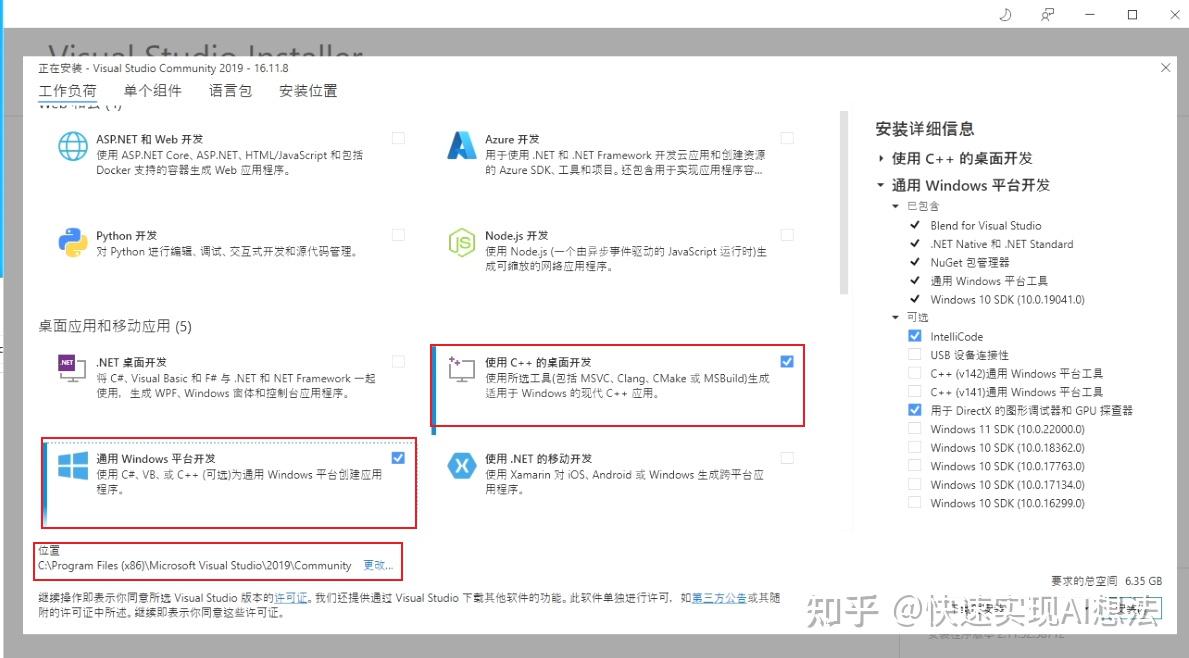Image resolution: width=1189 pixels, height=658 pixels.
Task: Check the USB 设备连接性 component
Action: tap(915, 354)
